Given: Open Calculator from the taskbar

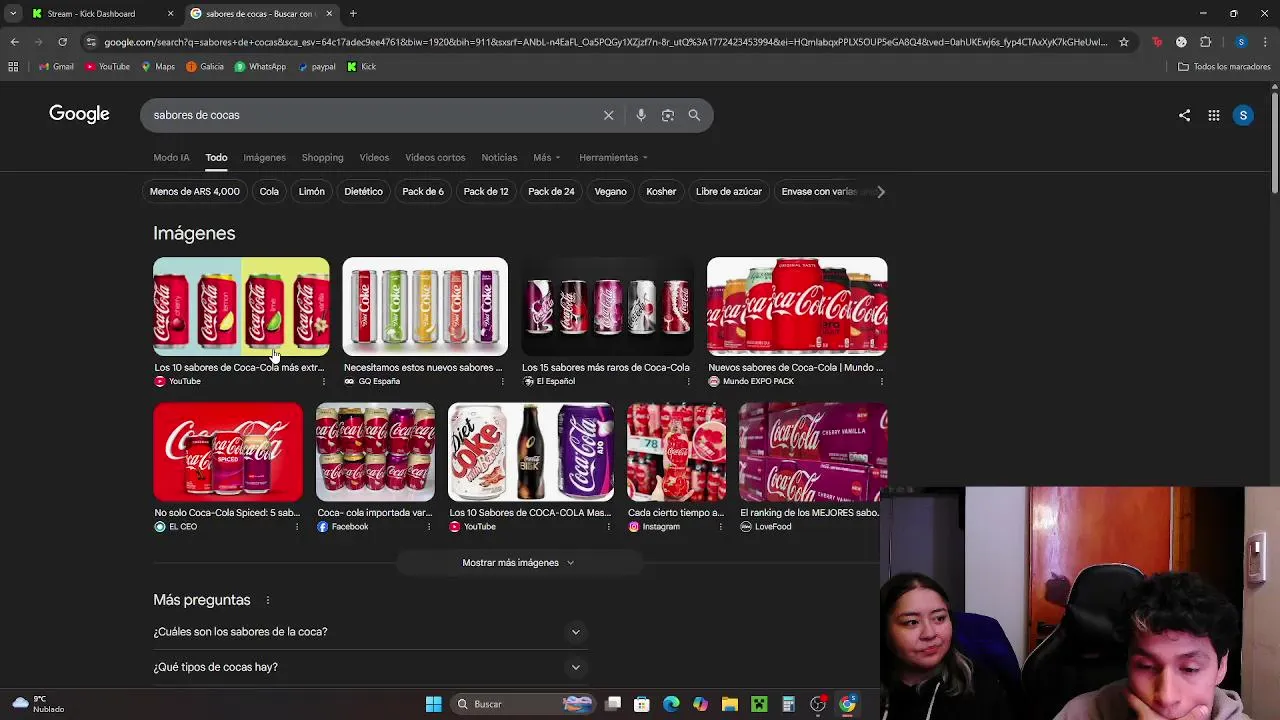Looking at the screenshot, I should 788,704.
